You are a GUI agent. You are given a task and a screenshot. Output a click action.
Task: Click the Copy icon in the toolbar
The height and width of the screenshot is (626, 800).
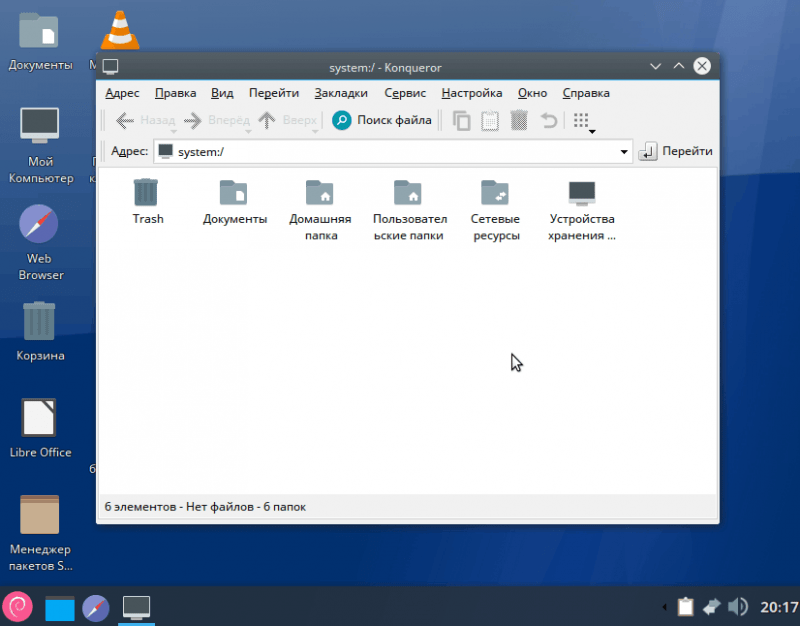(461, 121)
